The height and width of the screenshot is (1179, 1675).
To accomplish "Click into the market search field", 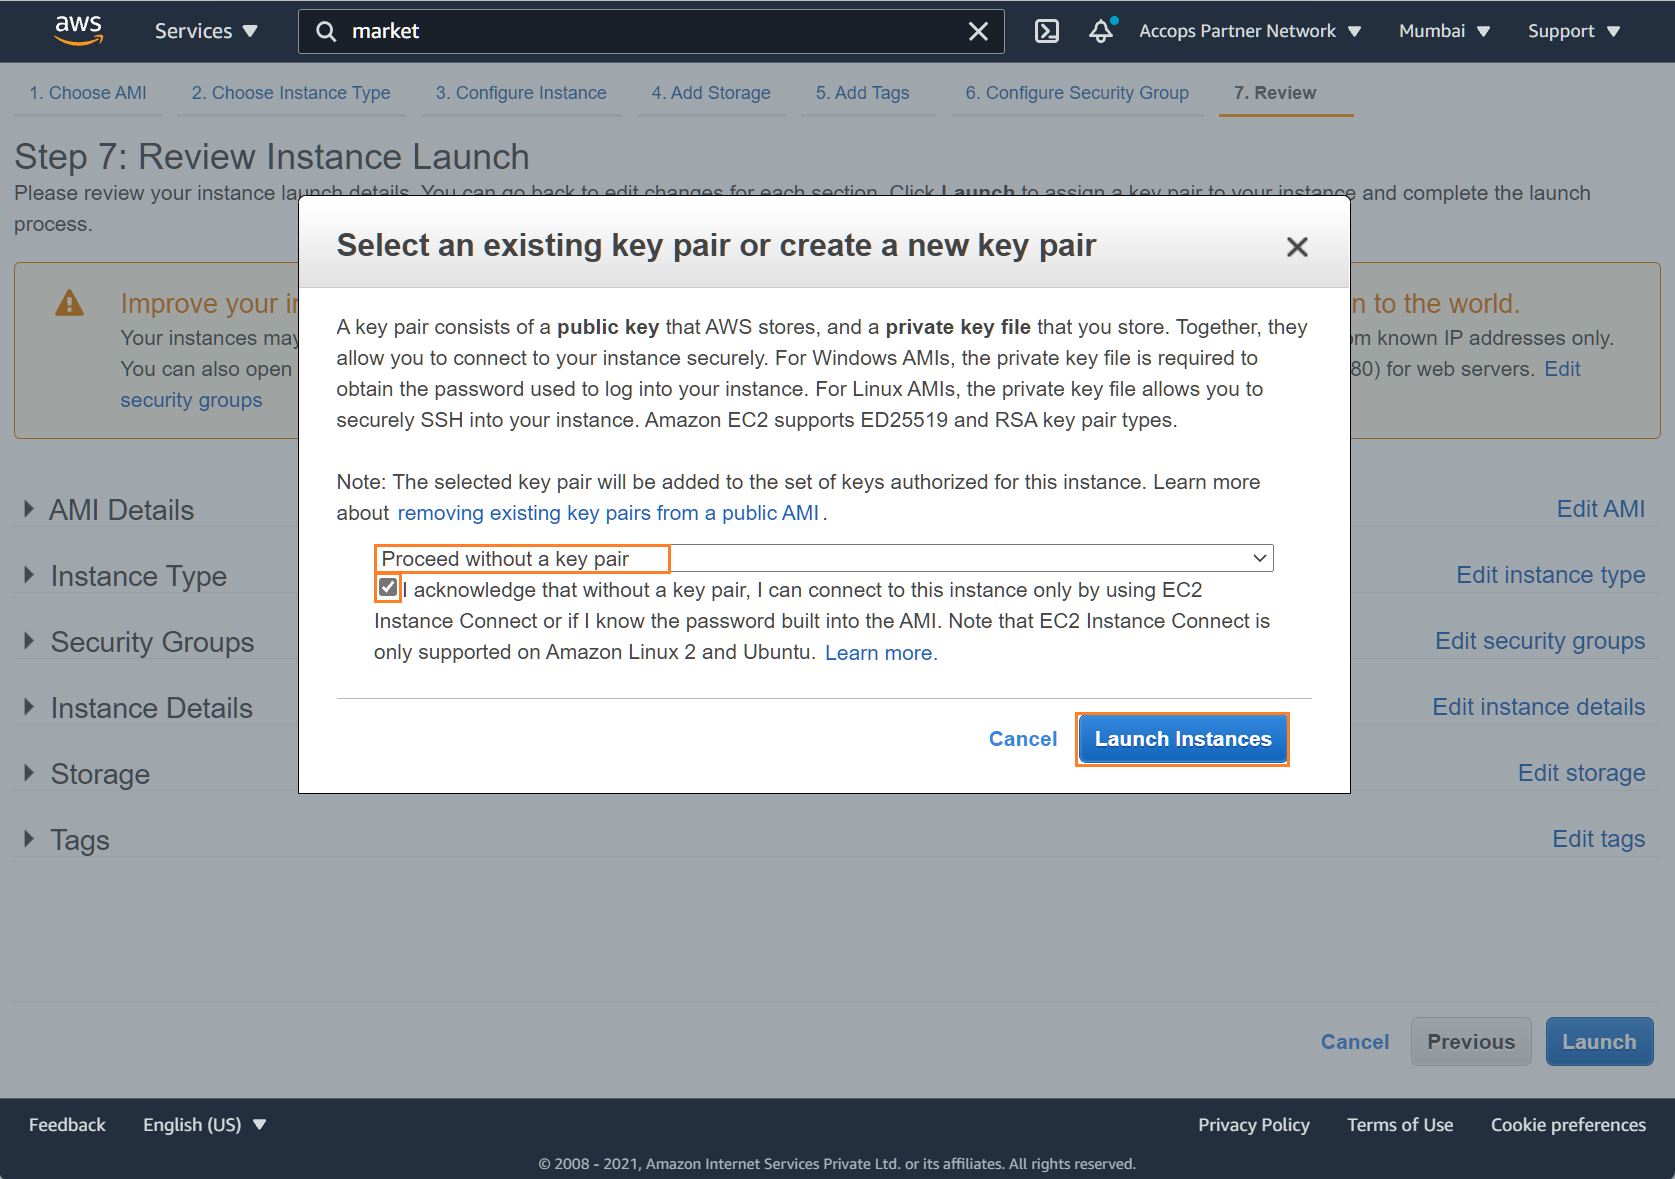I will coord(650,31).
